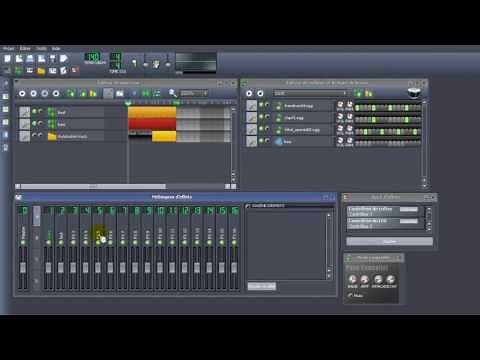Click the Add button in the controller rack
This screenshot has width=480, height=360.
pyautogui.click(x=389, y=242)
